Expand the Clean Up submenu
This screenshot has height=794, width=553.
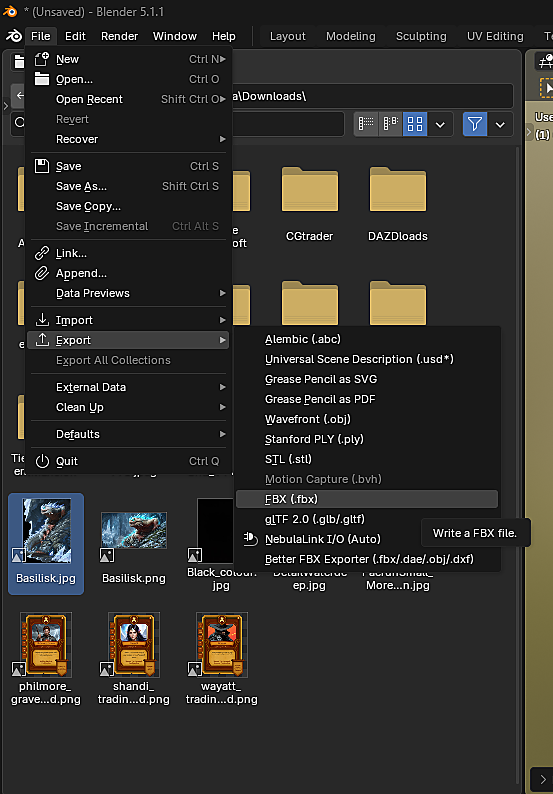point(129,407)
